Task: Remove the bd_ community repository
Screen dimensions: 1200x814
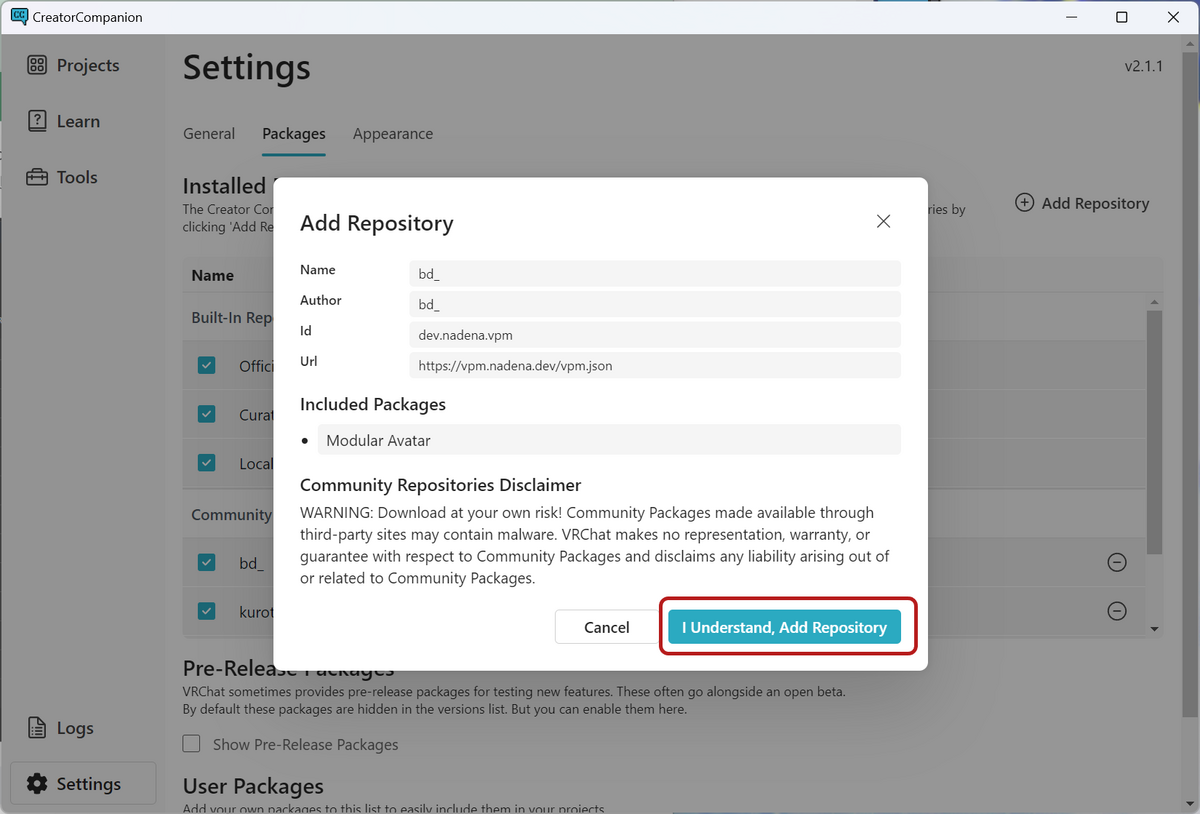Action: click(x=1117, y=563)
